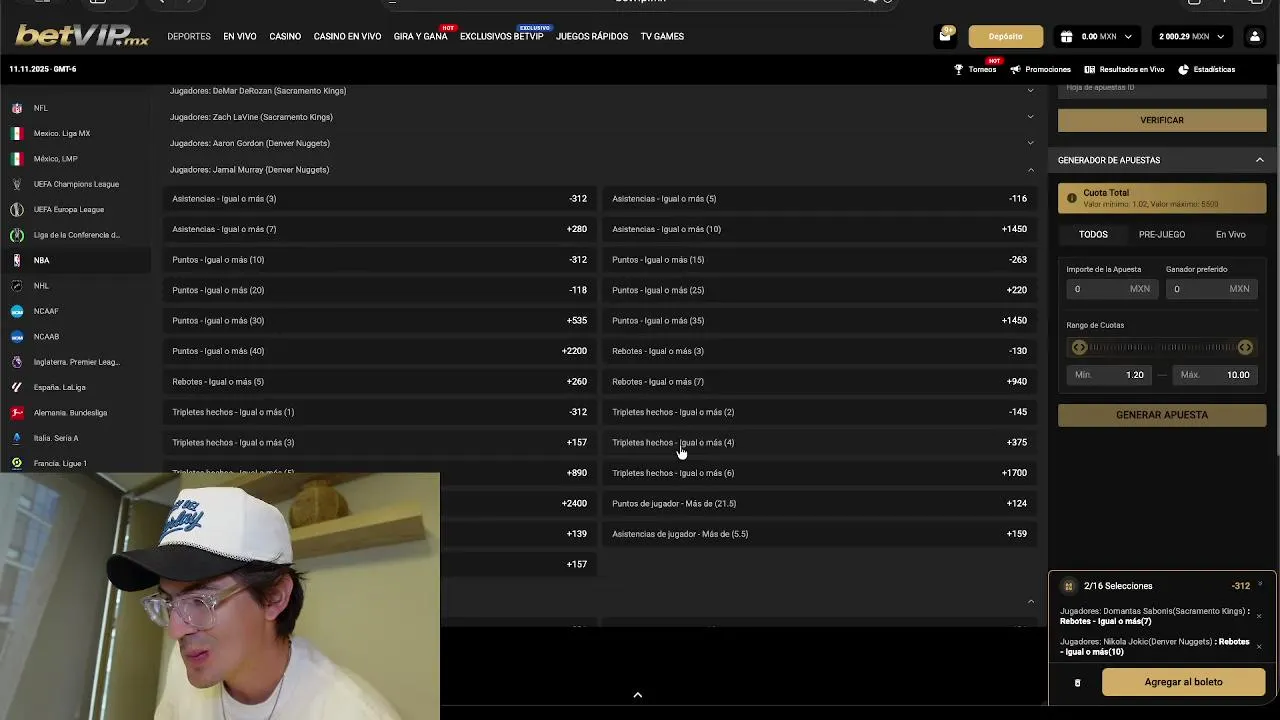Image resolution: width=1280 pixels, height=720 pixels.
Task: Open the betVIP.mx logo home link
Action: (x=82, y=36)
